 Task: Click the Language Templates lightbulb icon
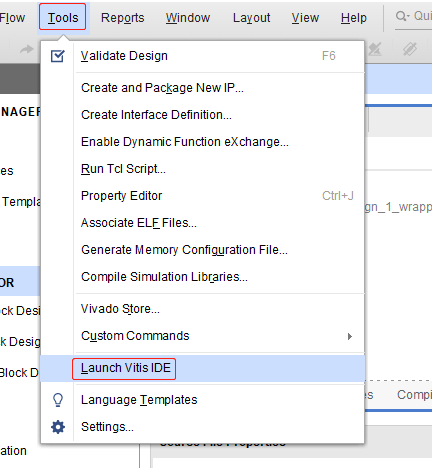[58, 400]
